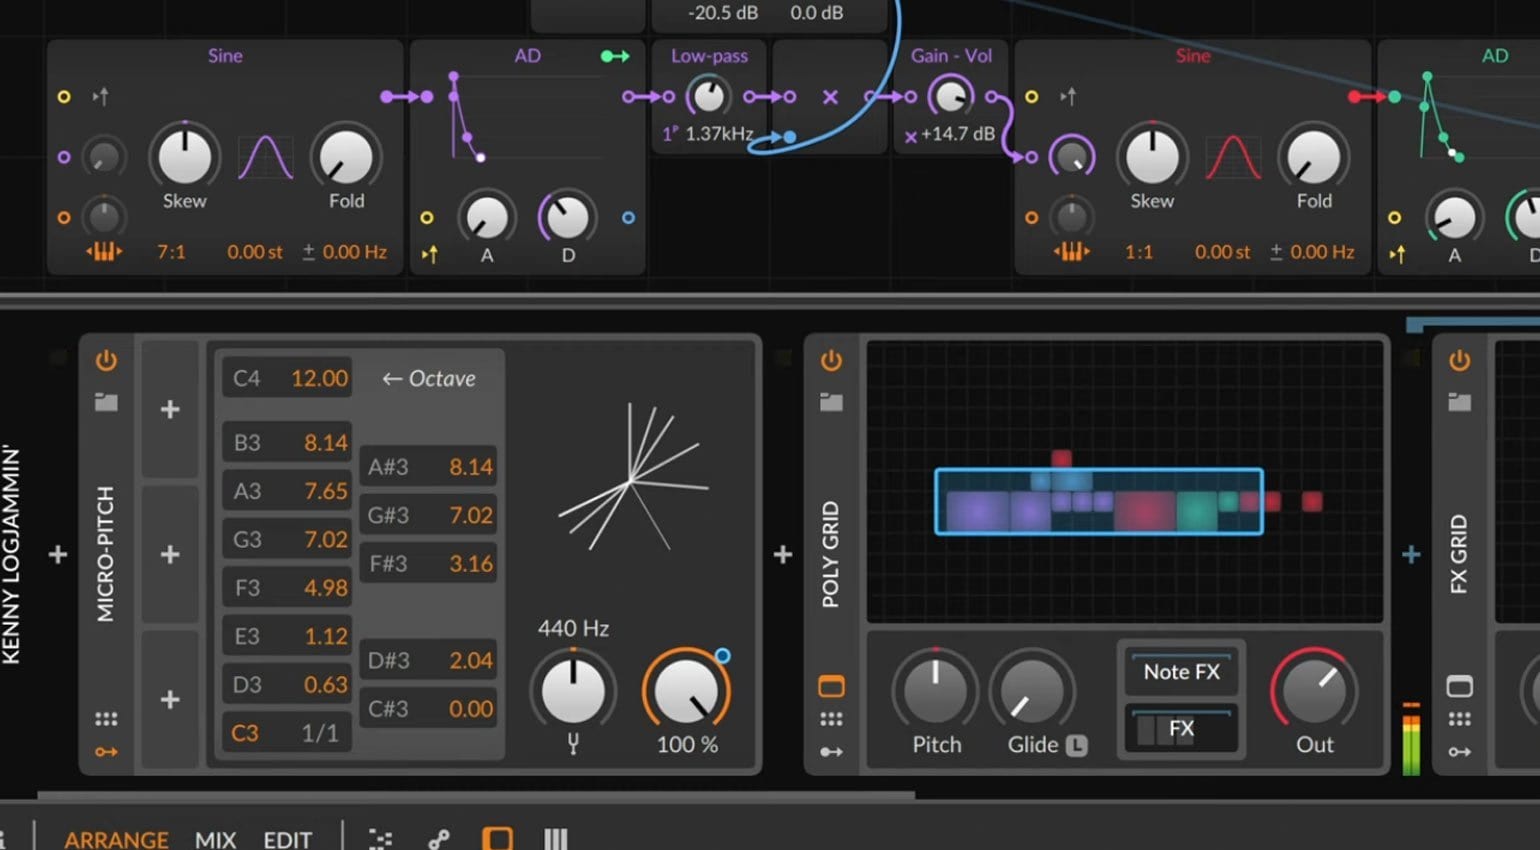Click the signal routing icon in bottom toolbar
This screenshot has height=850, width=1540.
[437, 838]
